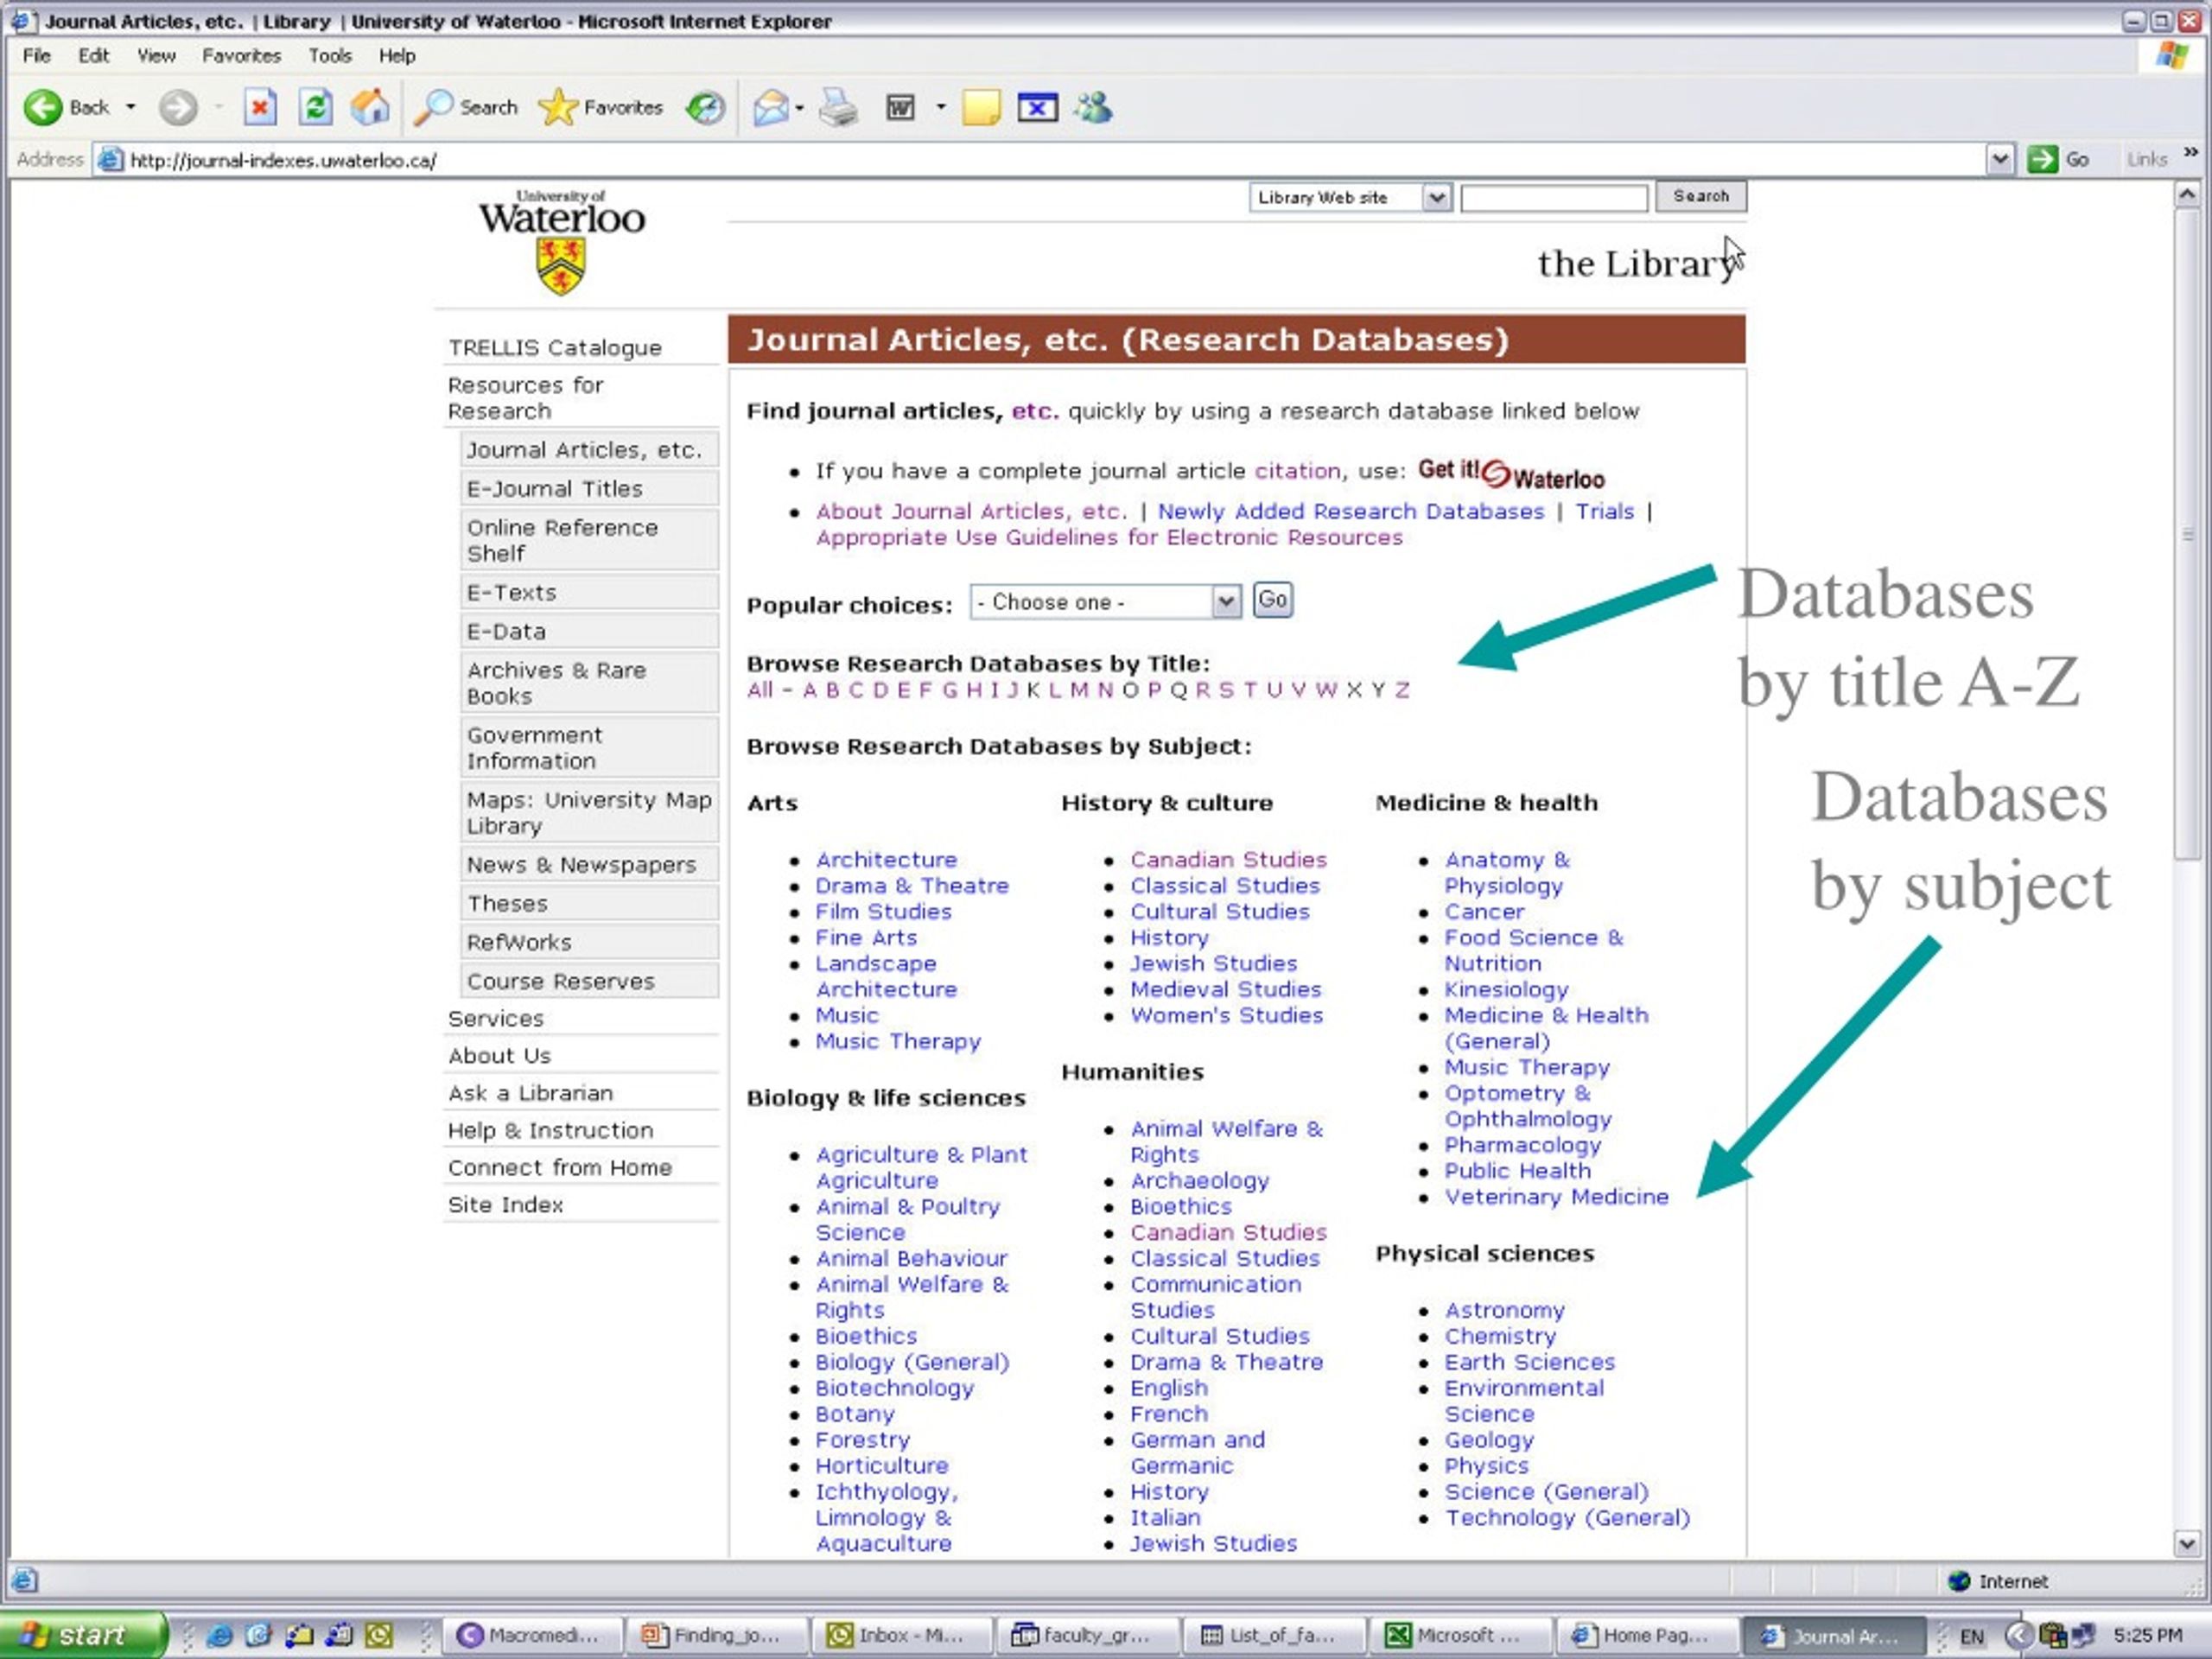
Task: Click Go next to Popular choices
Action: click(x=1272, y=600)
